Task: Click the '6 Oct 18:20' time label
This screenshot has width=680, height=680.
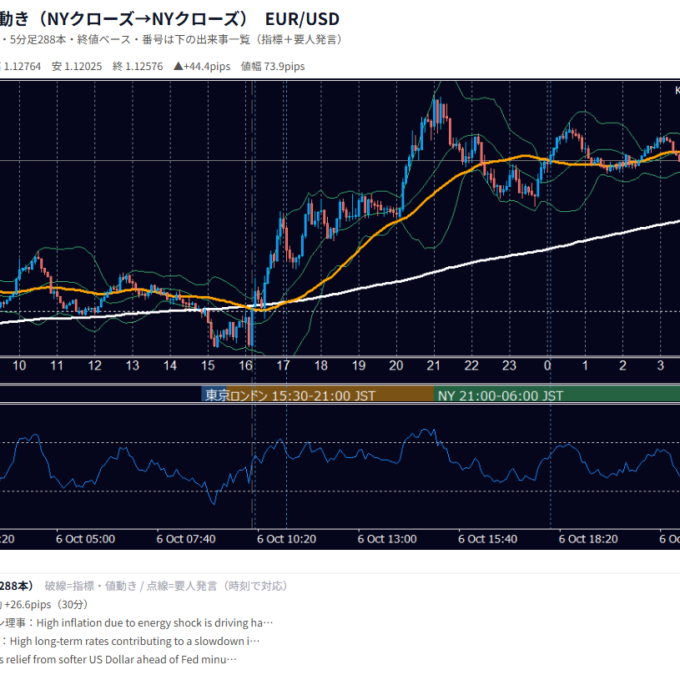Action: tap(588, 539)
